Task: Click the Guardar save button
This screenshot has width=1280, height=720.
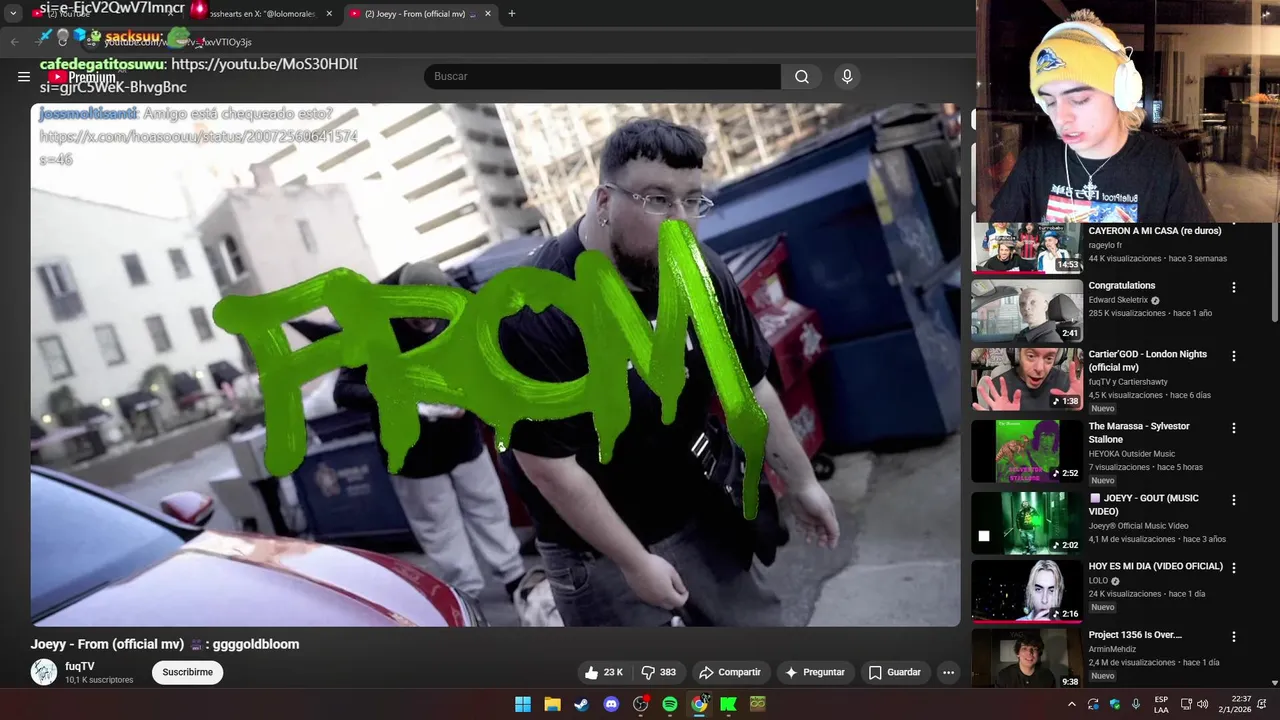Action: pyautogui.click(x=895, y=673)
